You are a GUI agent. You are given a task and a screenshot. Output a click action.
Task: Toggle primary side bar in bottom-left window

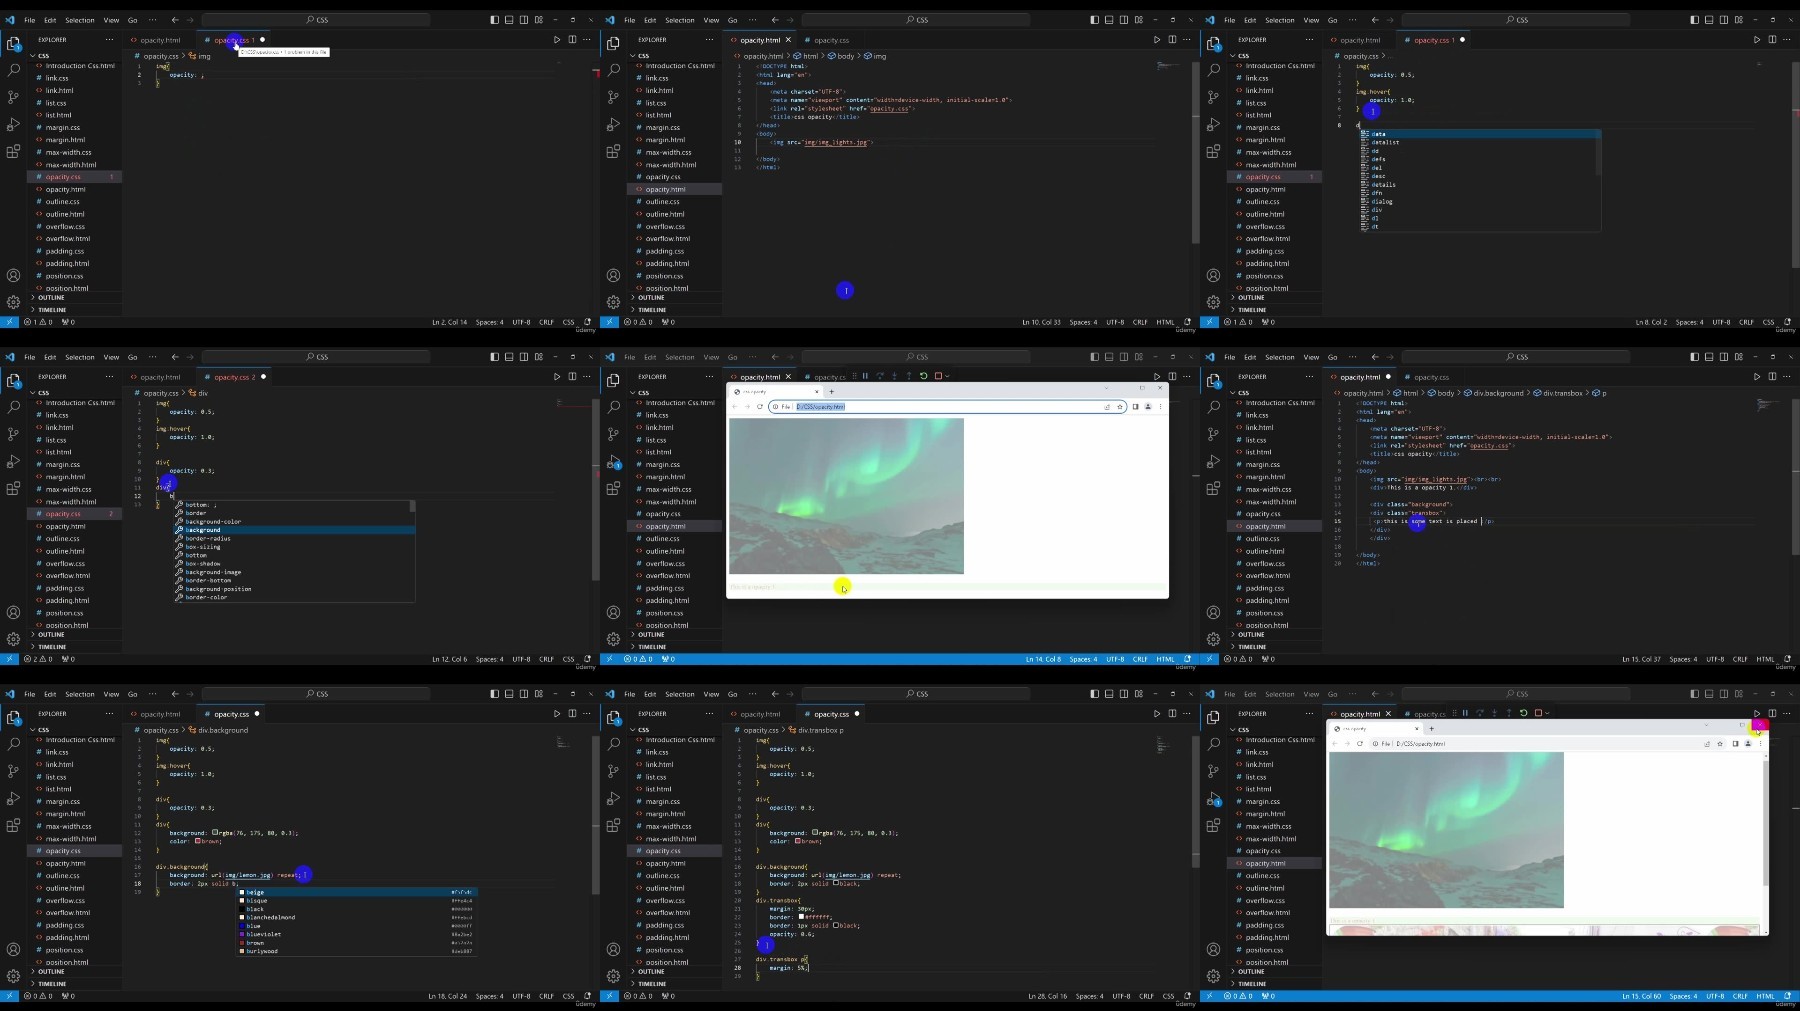(x=494, y=694)
